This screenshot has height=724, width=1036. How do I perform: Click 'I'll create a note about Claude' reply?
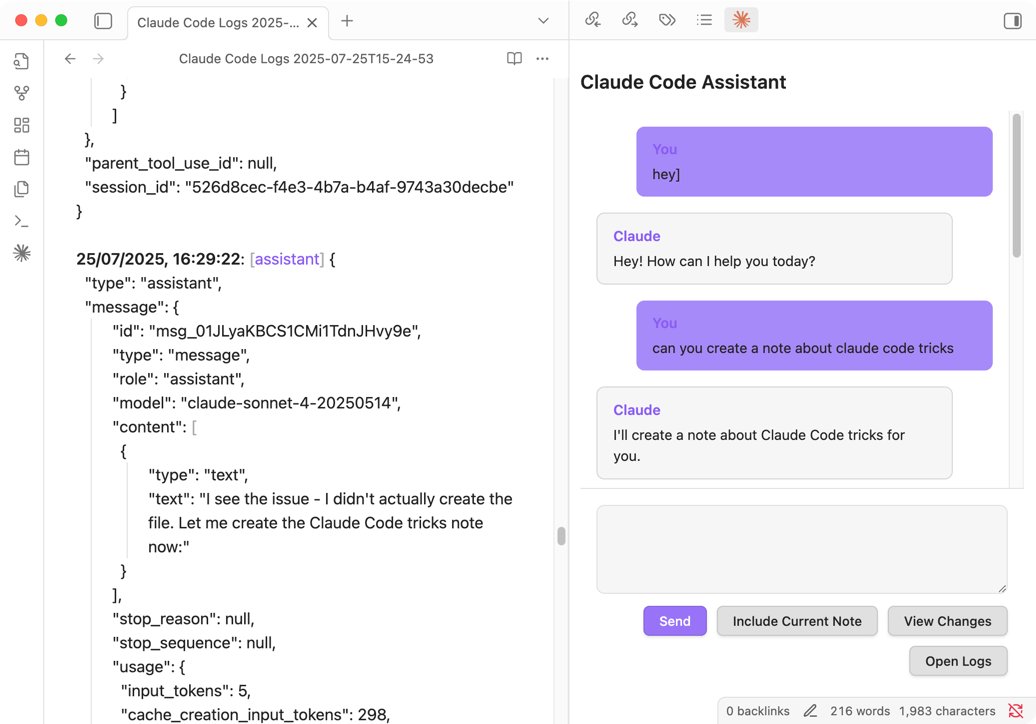pyautogui.click(x=774, y=433)
